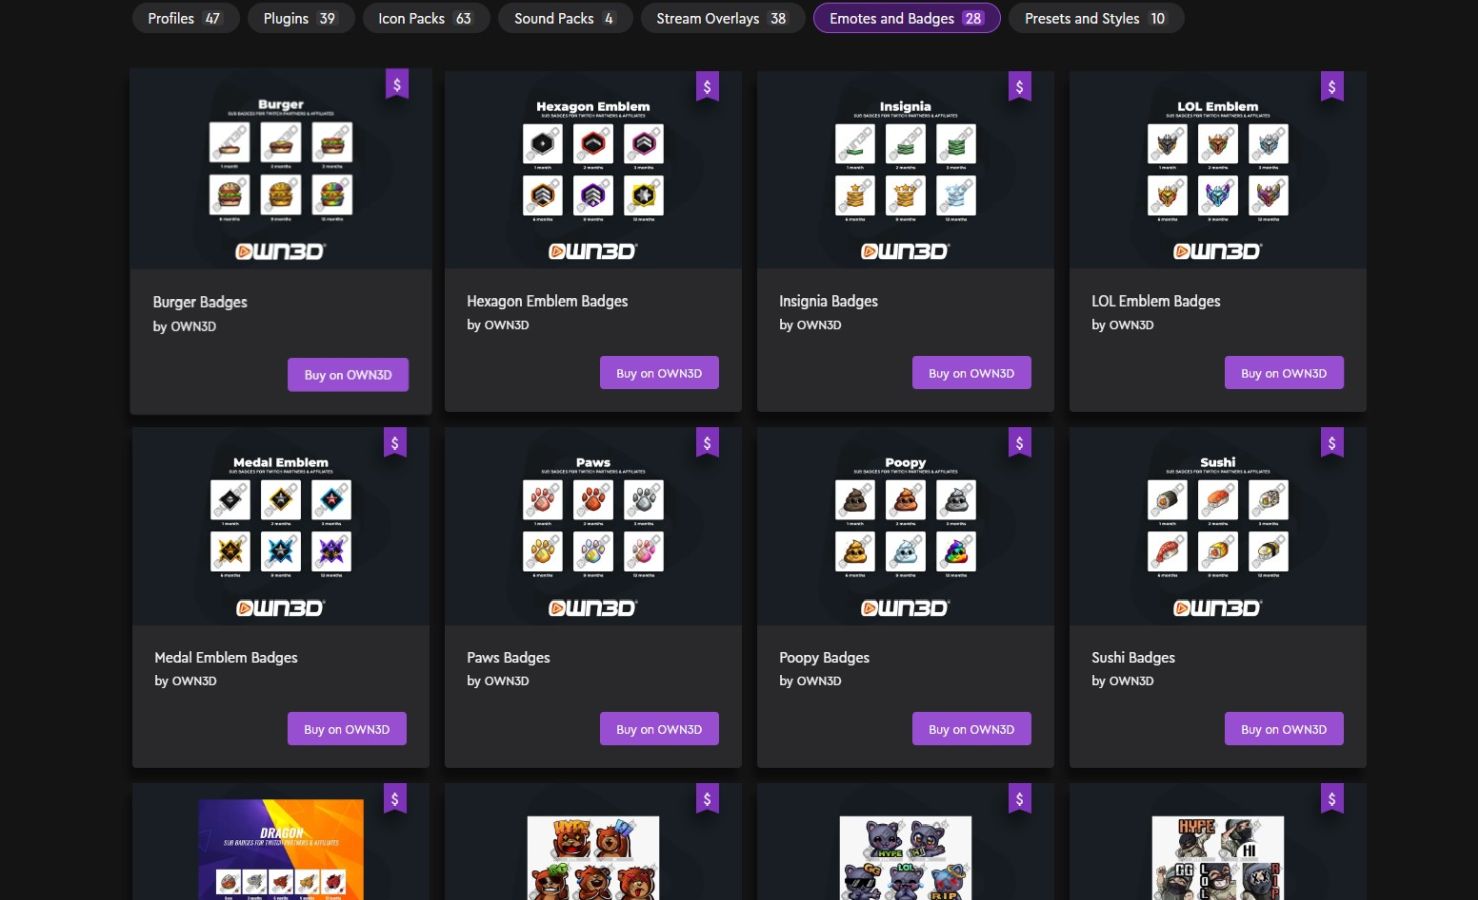This screenshot has height=900, width=1478.
Task: Switch to Stream Overlays tab
Action: [722, 18]
